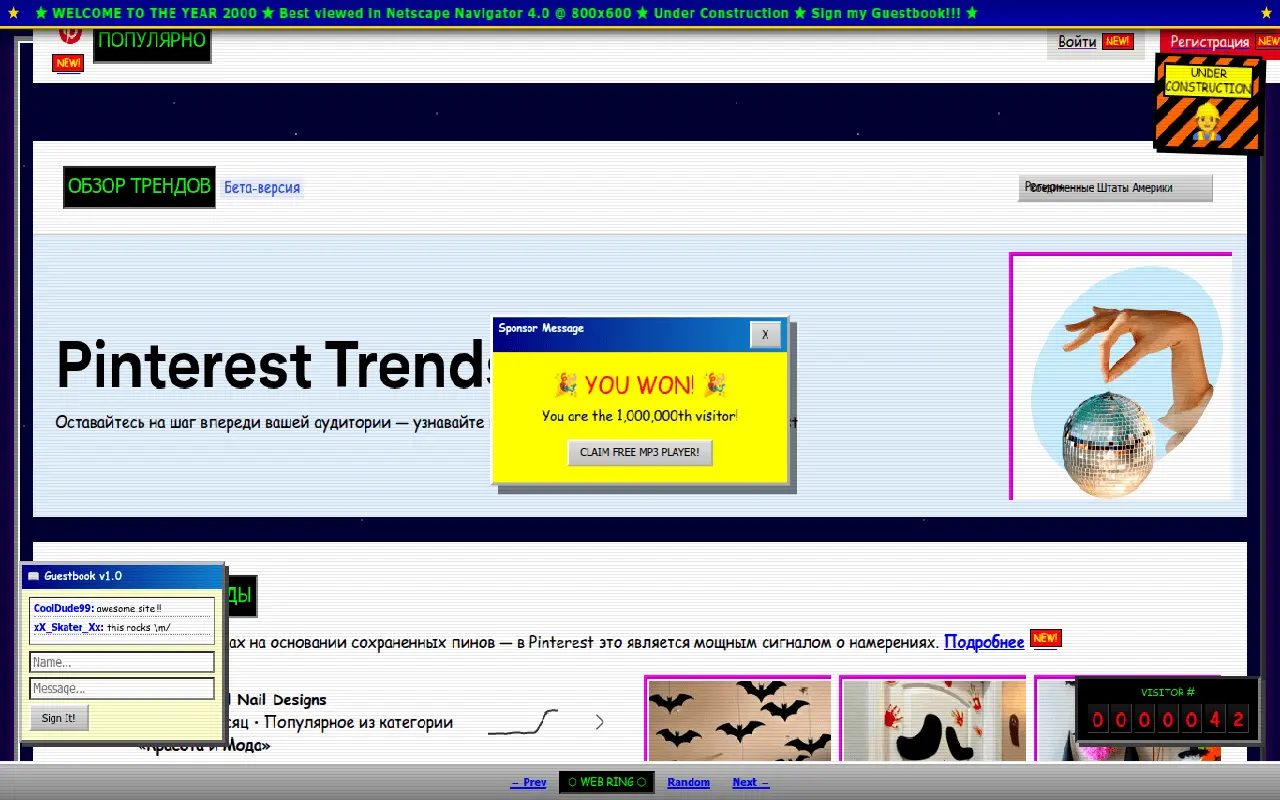This screenshot has height=800, width=1280.
Task: Click the YOU WON! popup heading
Action: pos(640,385)
